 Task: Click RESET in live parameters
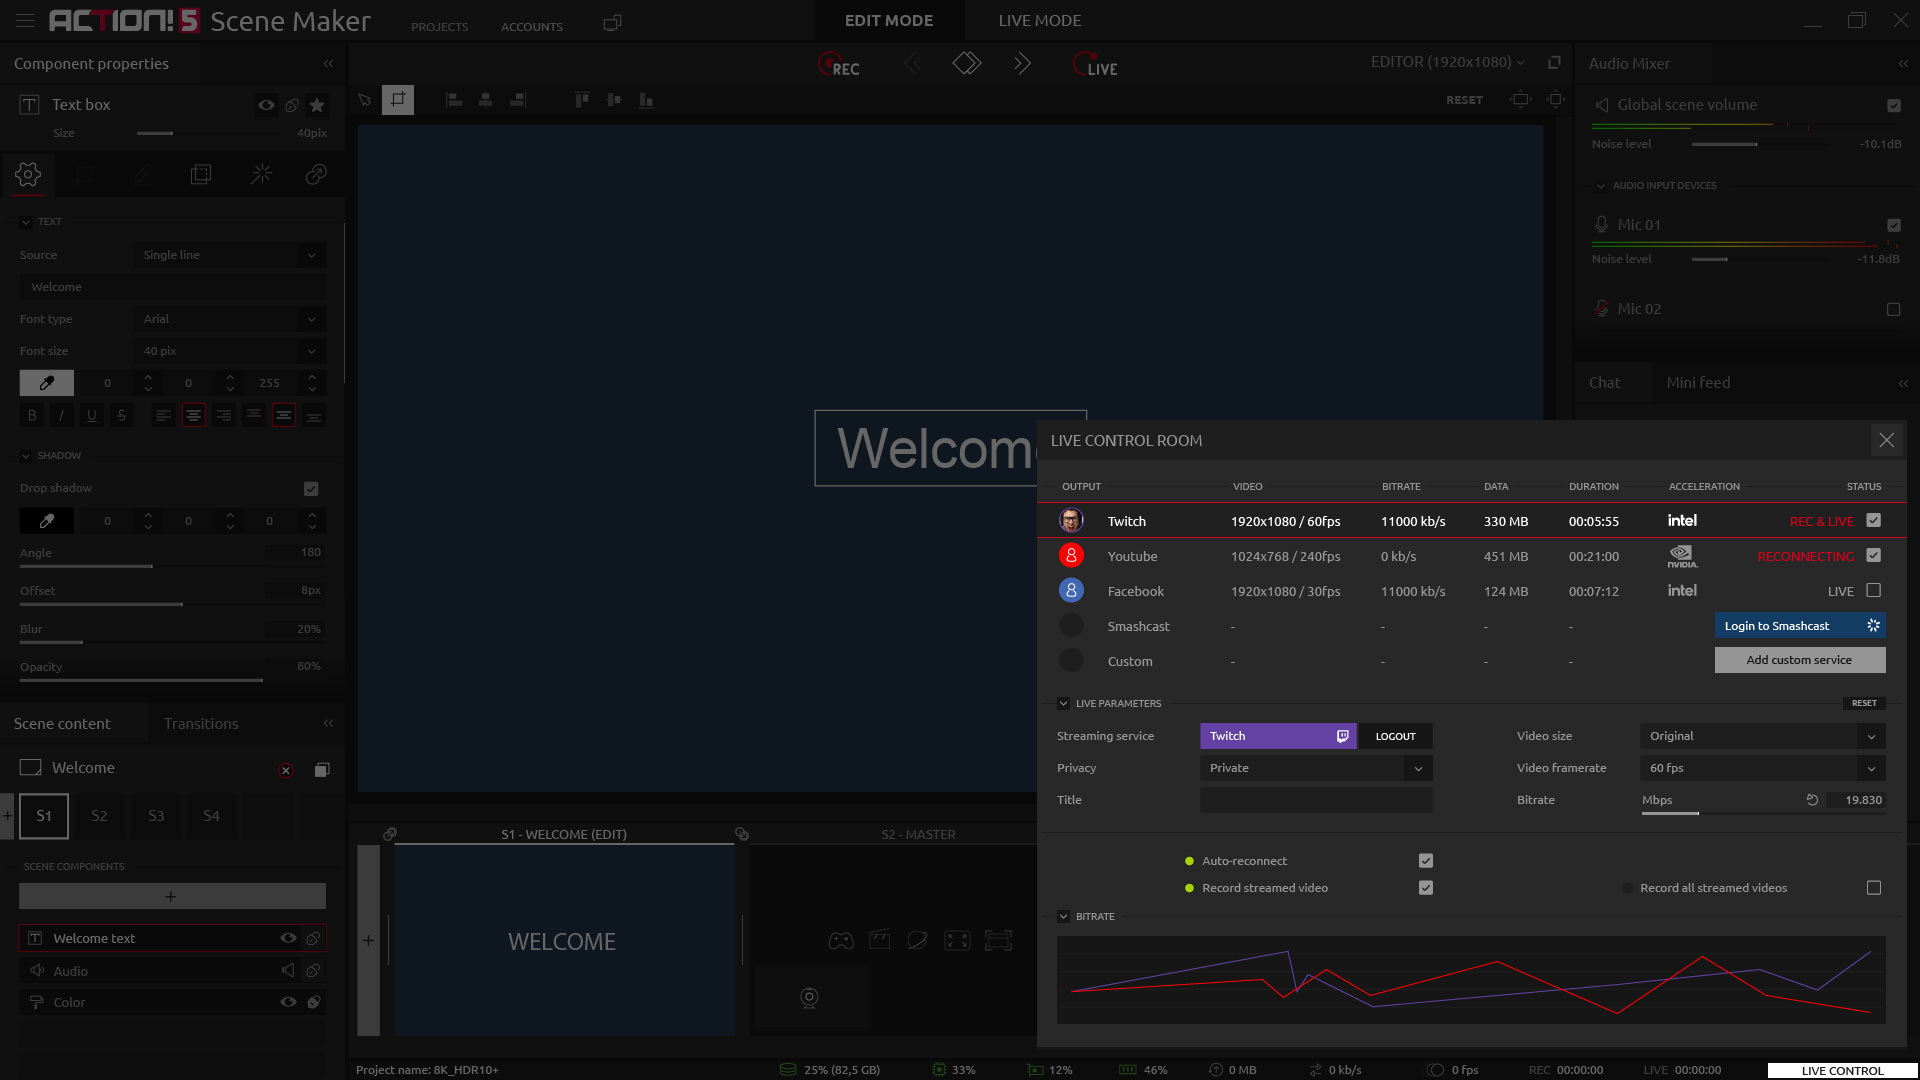[x=1864, y=703]
